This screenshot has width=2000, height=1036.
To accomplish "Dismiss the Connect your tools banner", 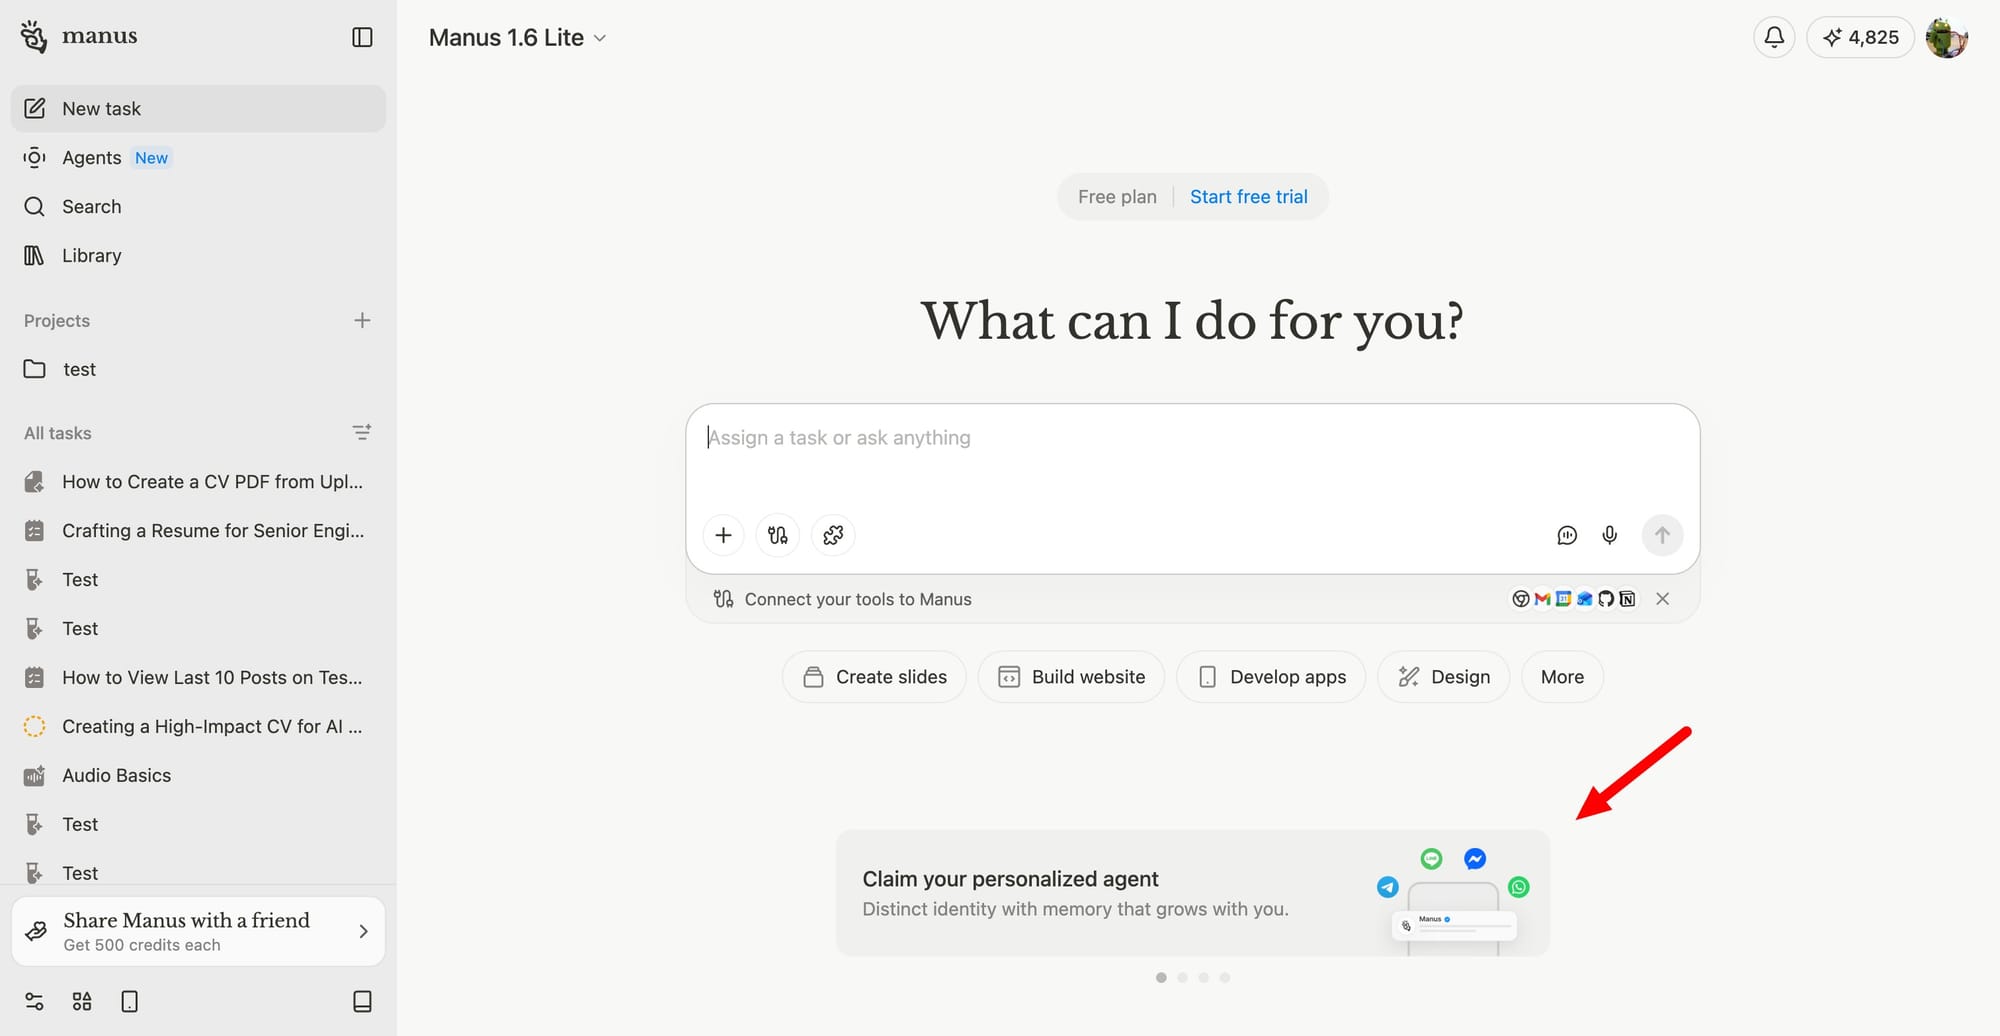I will pyautogui.click(x=1662, y=599).
